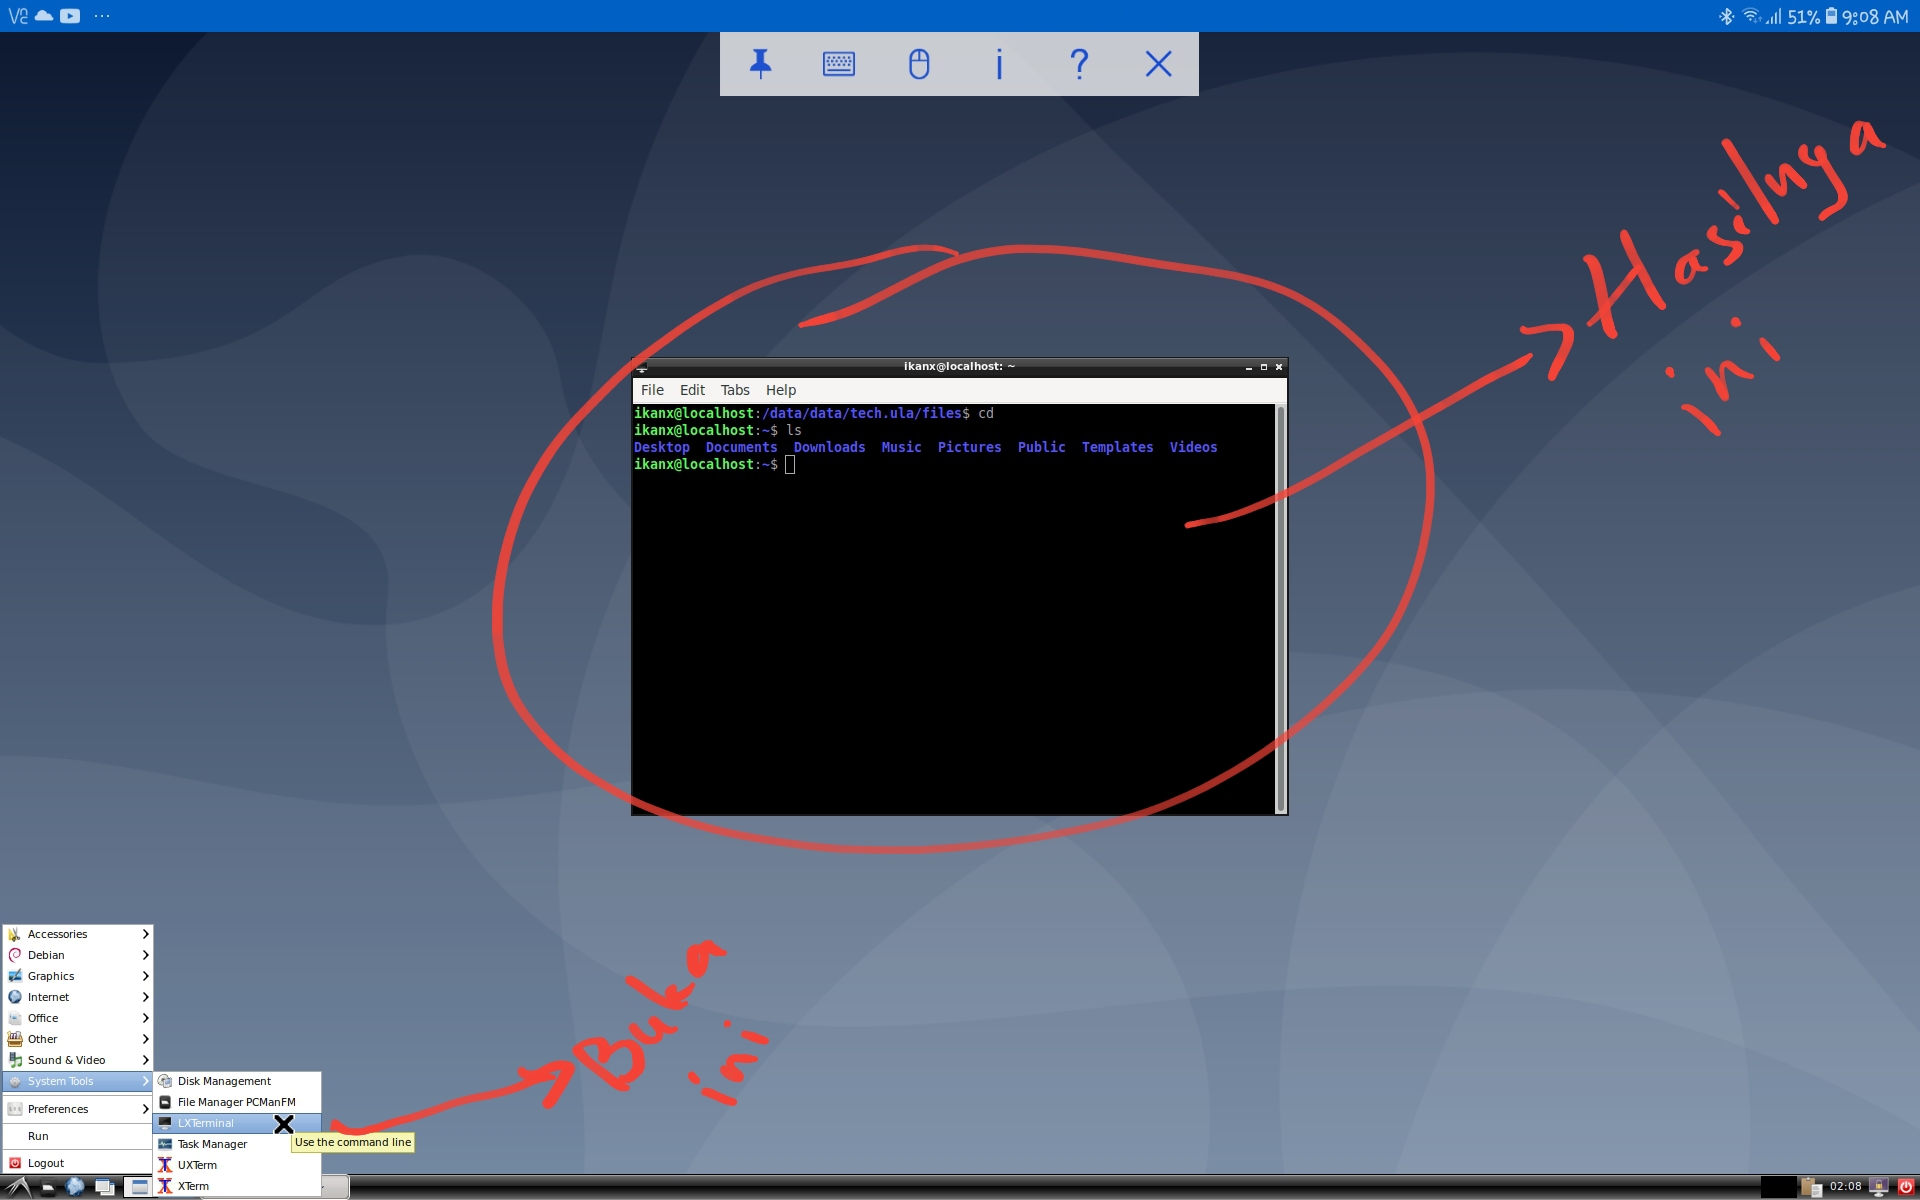Click the Office category icon
This screenshot has width=1920, height=1200.
[x=15, y=1018]
